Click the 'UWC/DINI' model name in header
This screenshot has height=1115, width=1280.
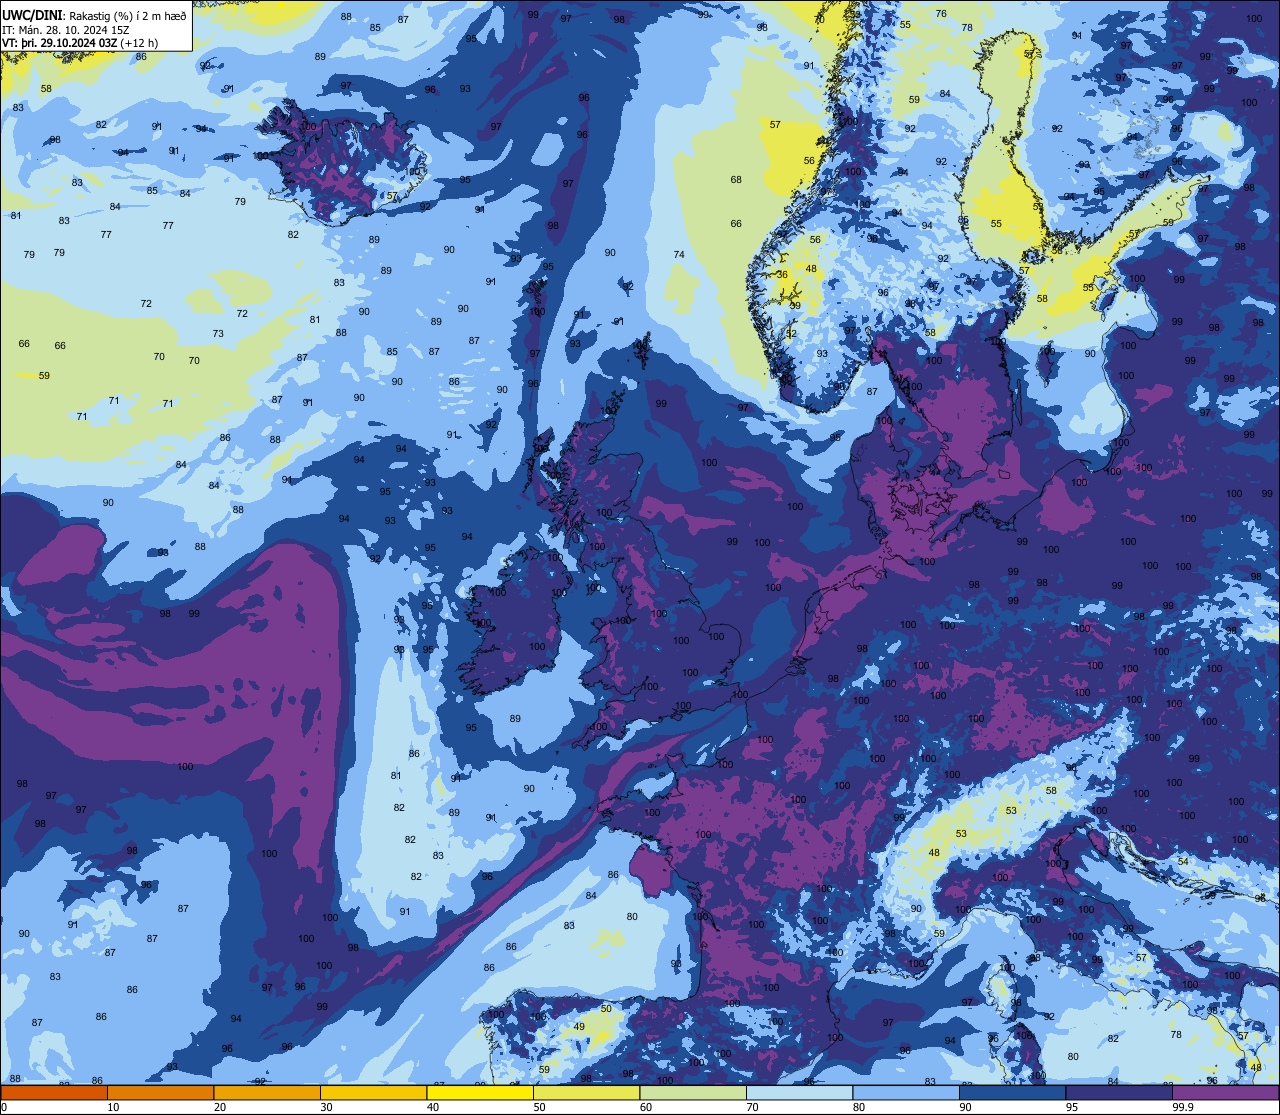pyautogui.click(x=32, y=15)
